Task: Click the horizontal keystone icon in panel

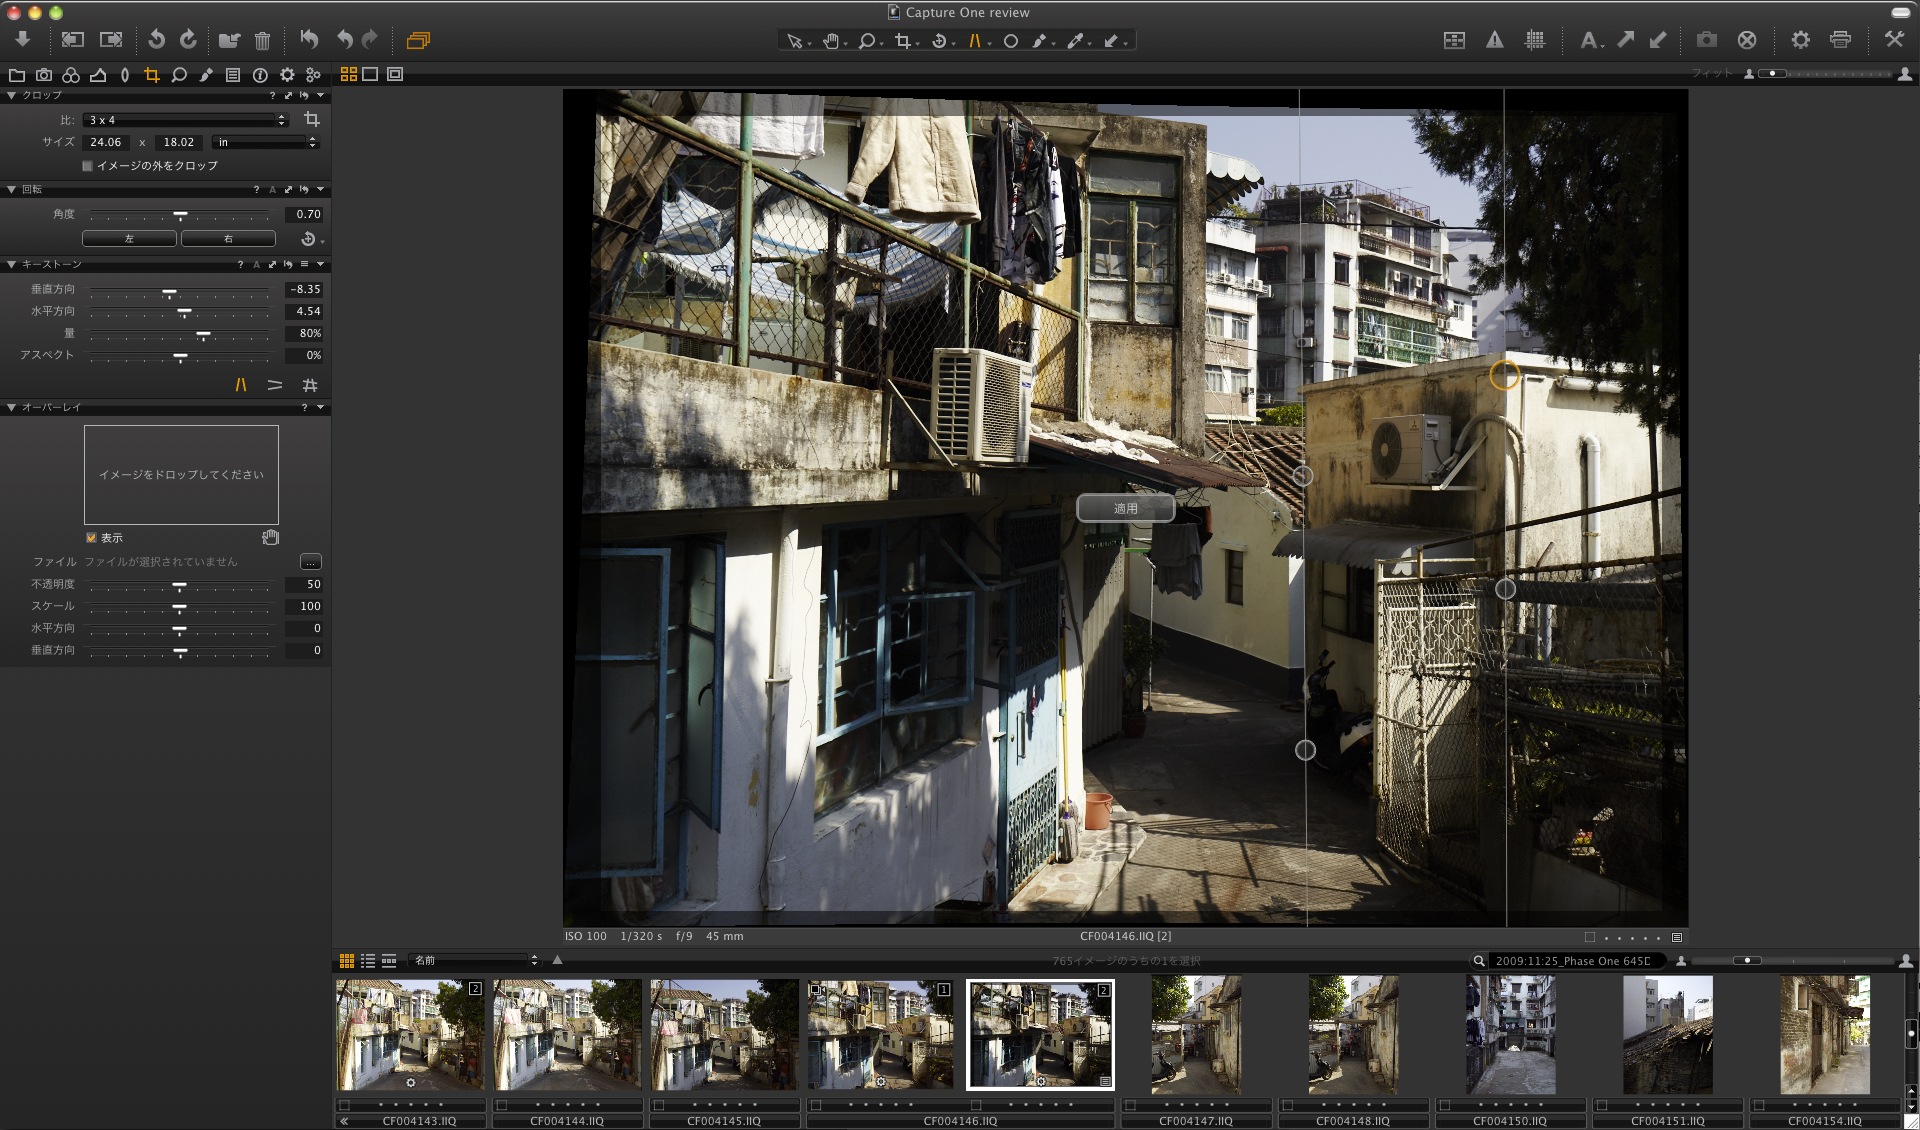Action: pyautogui.click(x=275, y=385)
